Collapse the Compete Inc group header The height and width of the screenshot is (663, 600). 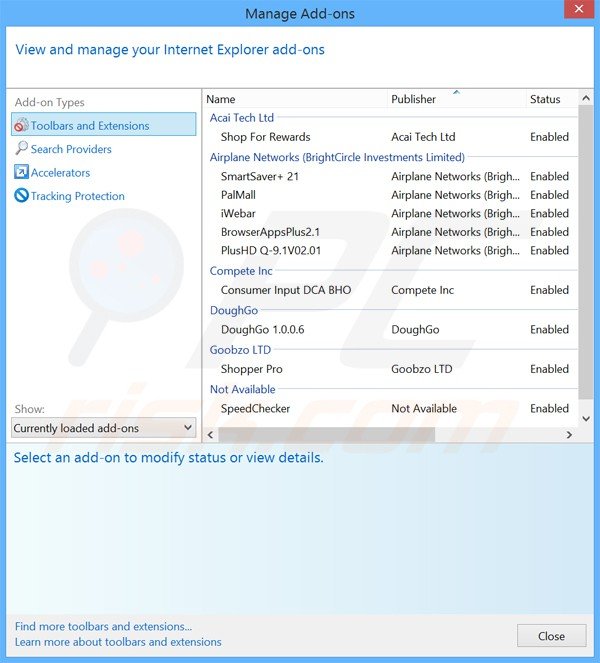point(241,271)
